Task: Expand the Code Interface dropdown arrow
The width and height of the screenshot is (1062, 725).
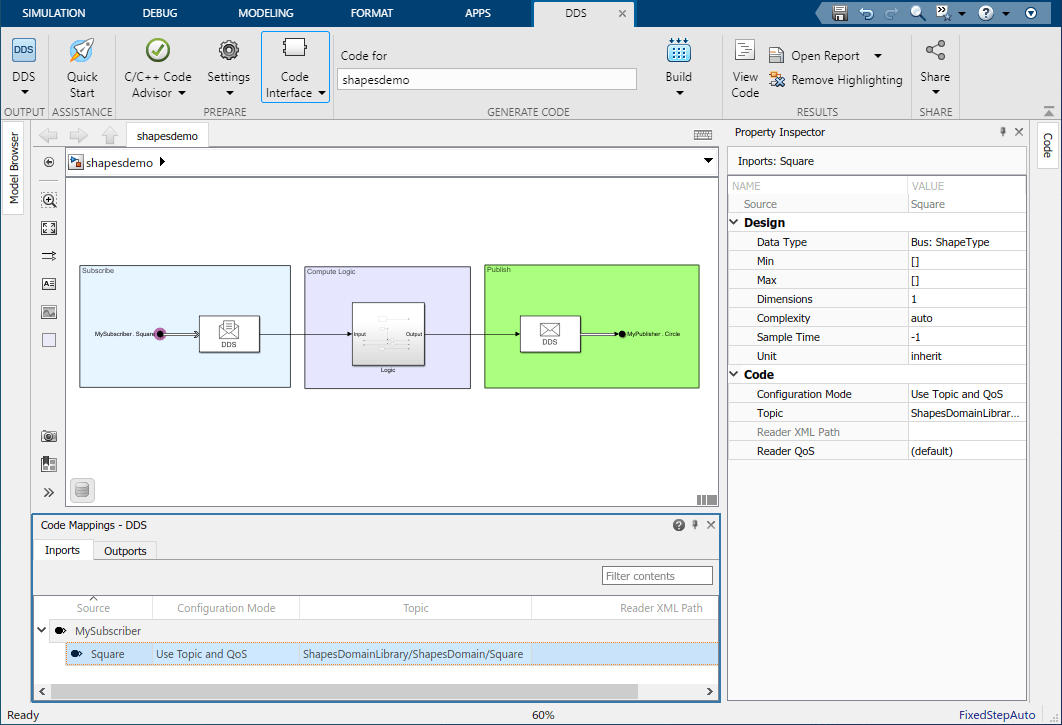Action: (x=322, y=93)
